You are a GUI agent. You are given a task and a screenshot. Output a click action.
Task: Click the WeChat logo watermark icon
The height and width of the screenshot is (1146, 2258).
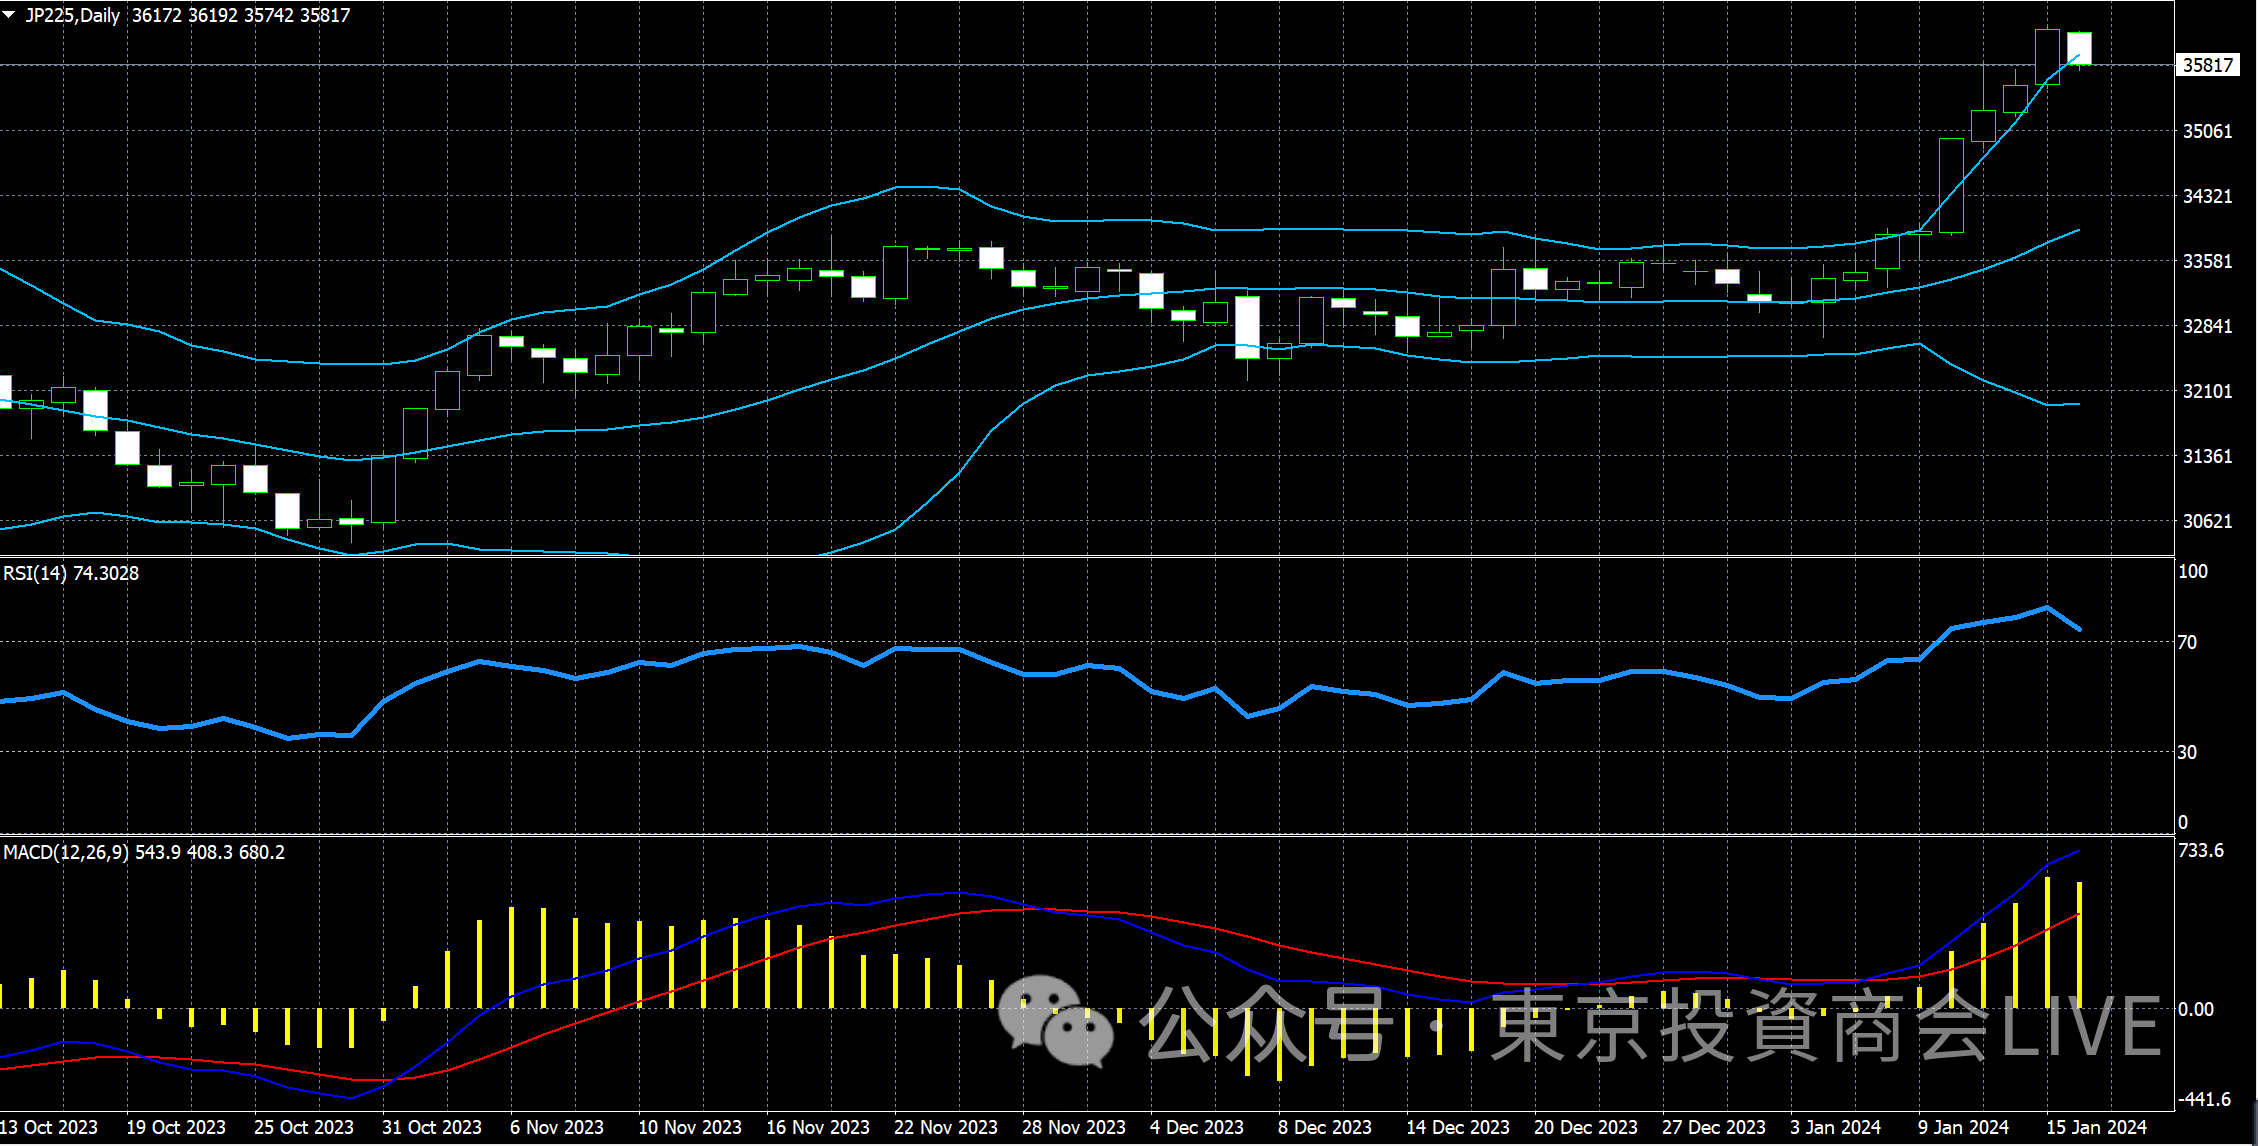(1056, 1021)
